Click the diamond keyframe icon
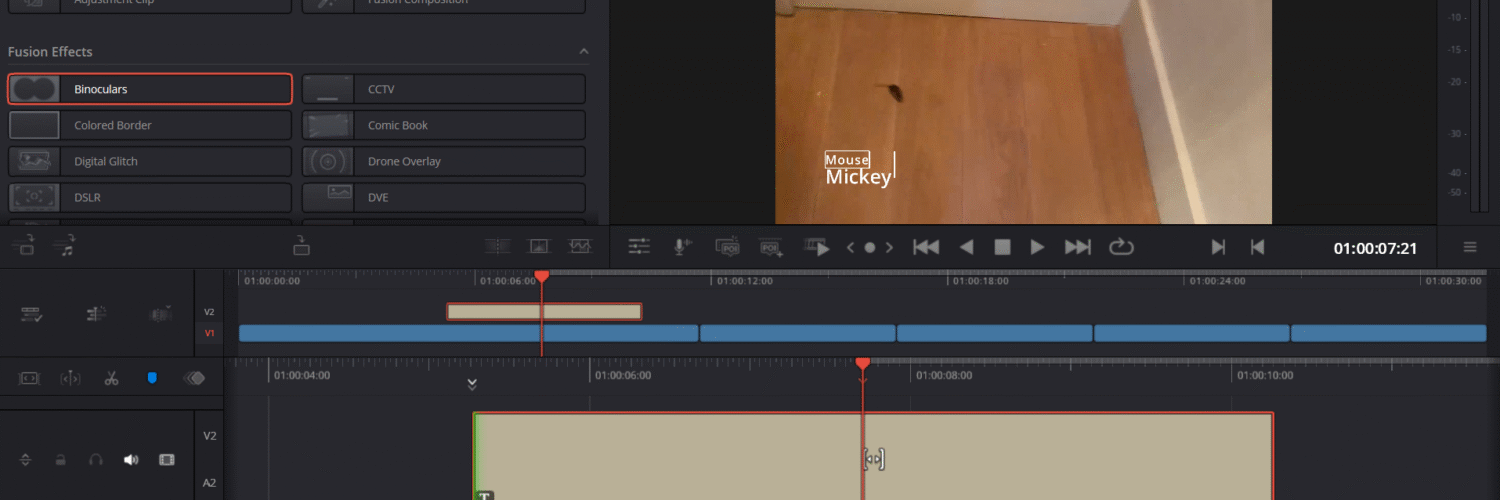The width and height of the screenshot is (1500, 500). (194, 378)
